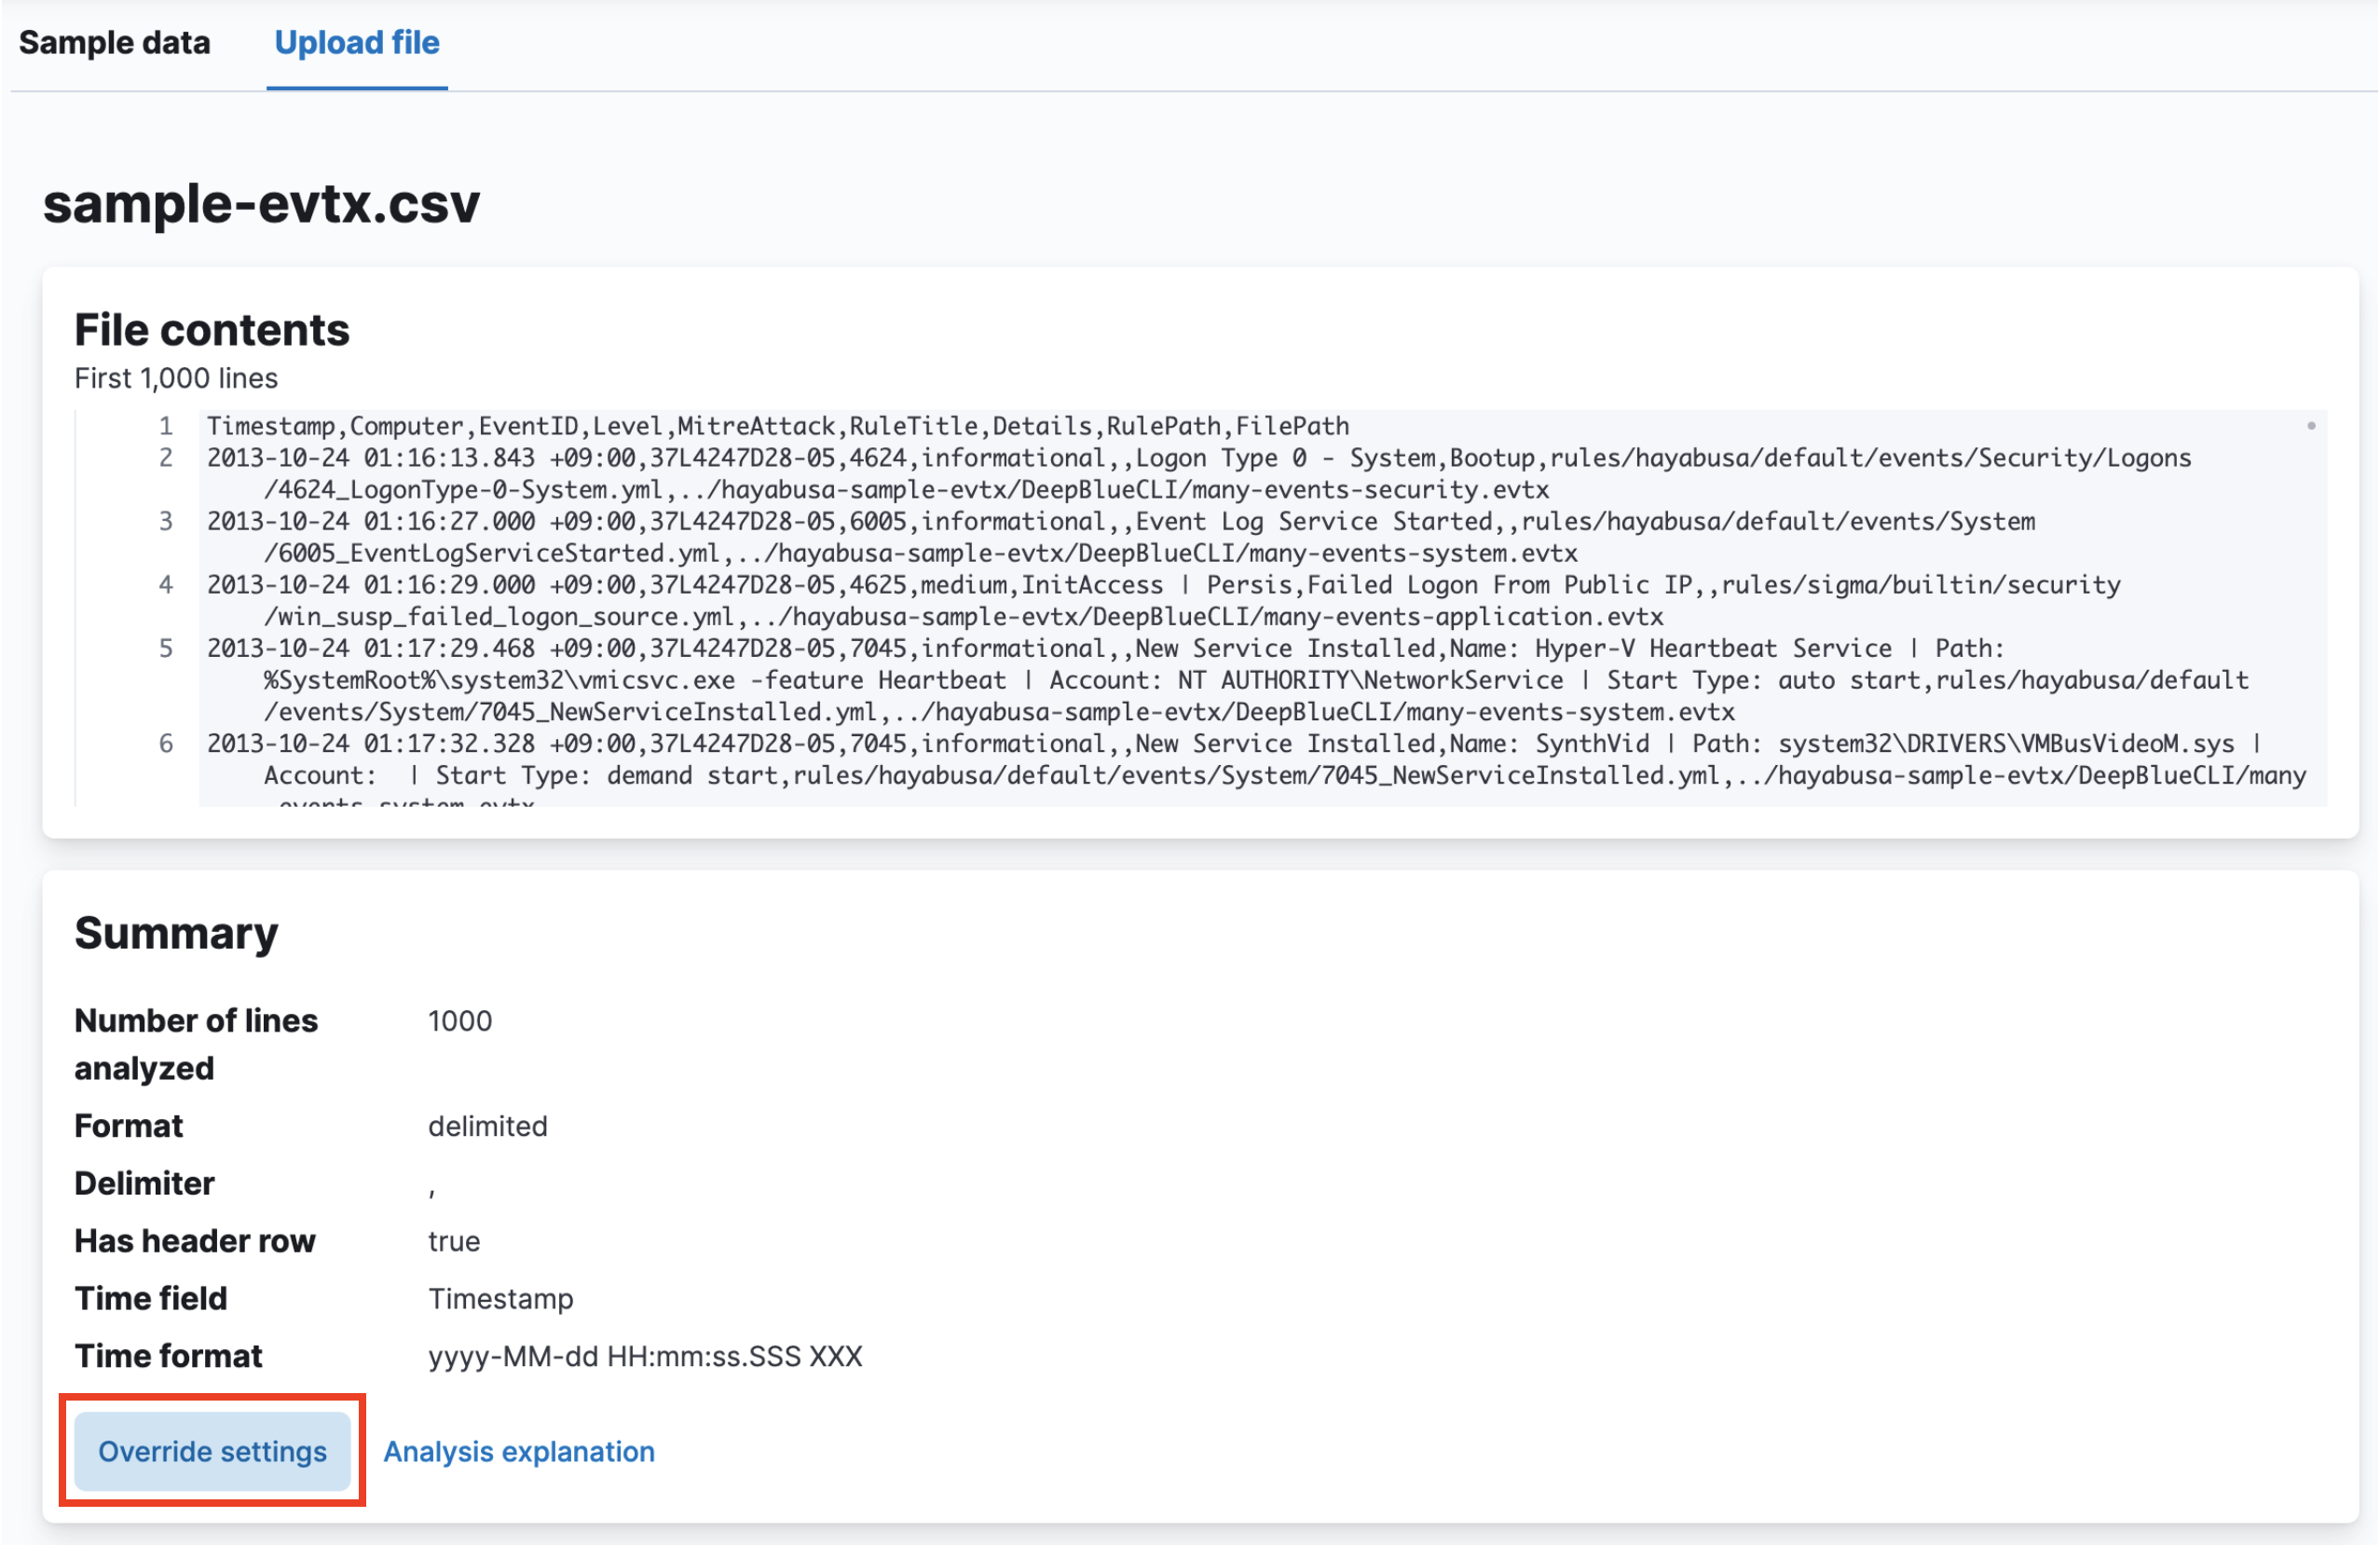Image resolution: width=2380 pixels, height=1545 pixels.
Task: Click line number 6 in file preview
Action: [x=166, y=743]
